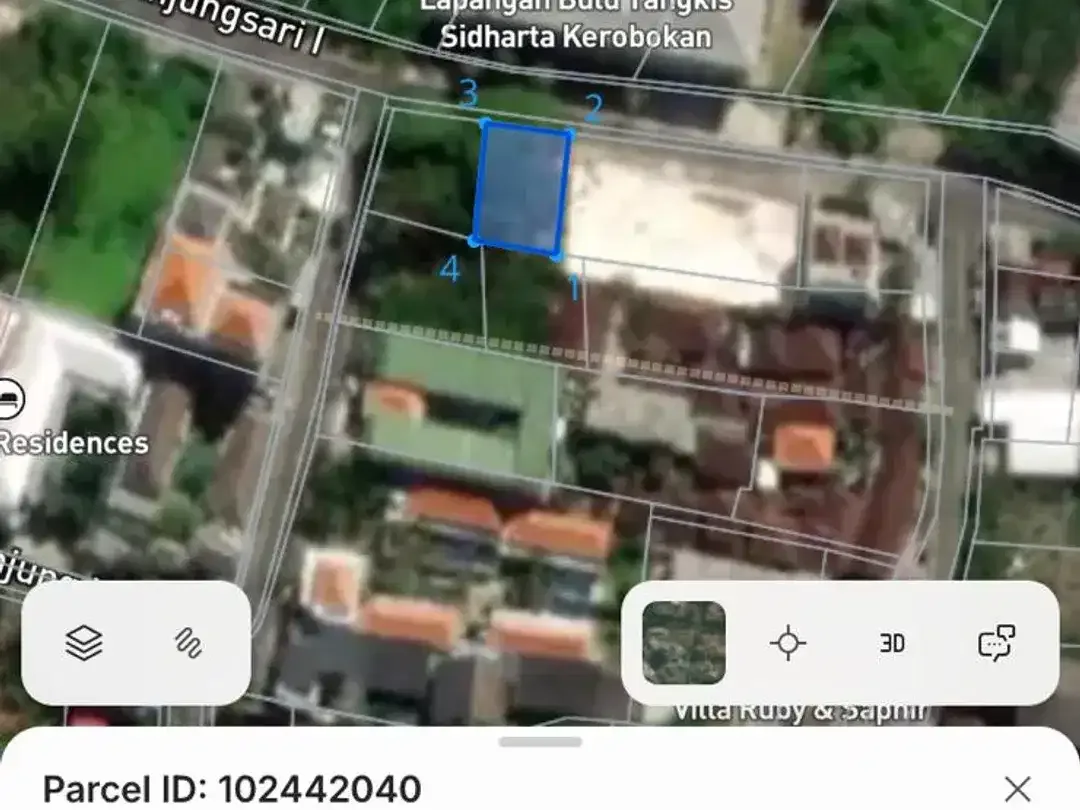Click the panel handle above the parcel details
The width and height of the screenshot is (1080, 810).
click(x=541, y=742)
